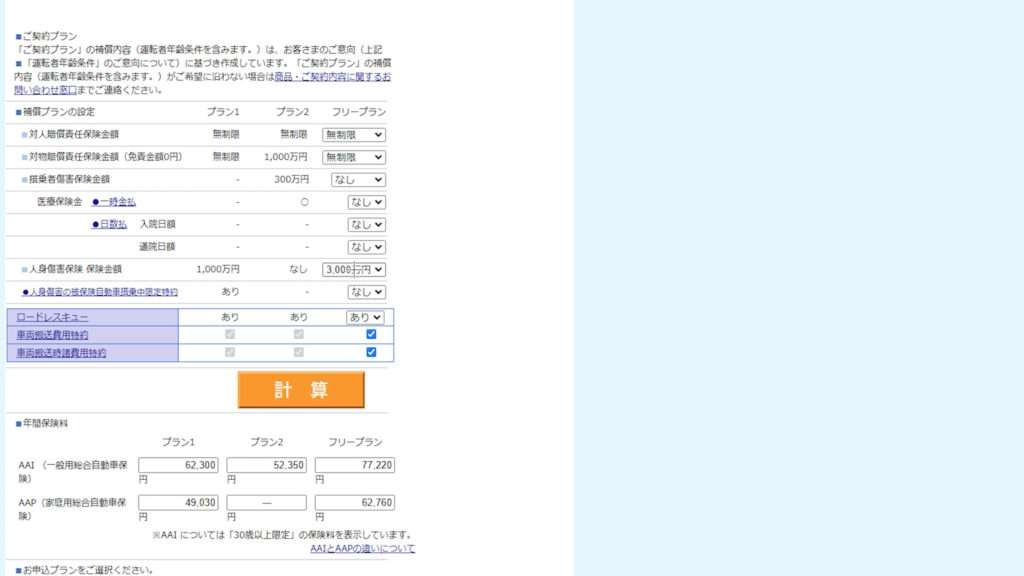This screenshot has width=1024, height=576.
Task: Open the 通院日額 dropdown
Action: 366,247
